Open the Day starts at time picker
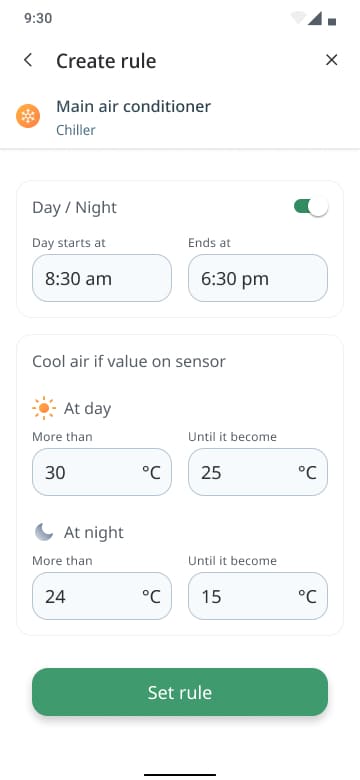The image size is (360, 780). [102, 278]
